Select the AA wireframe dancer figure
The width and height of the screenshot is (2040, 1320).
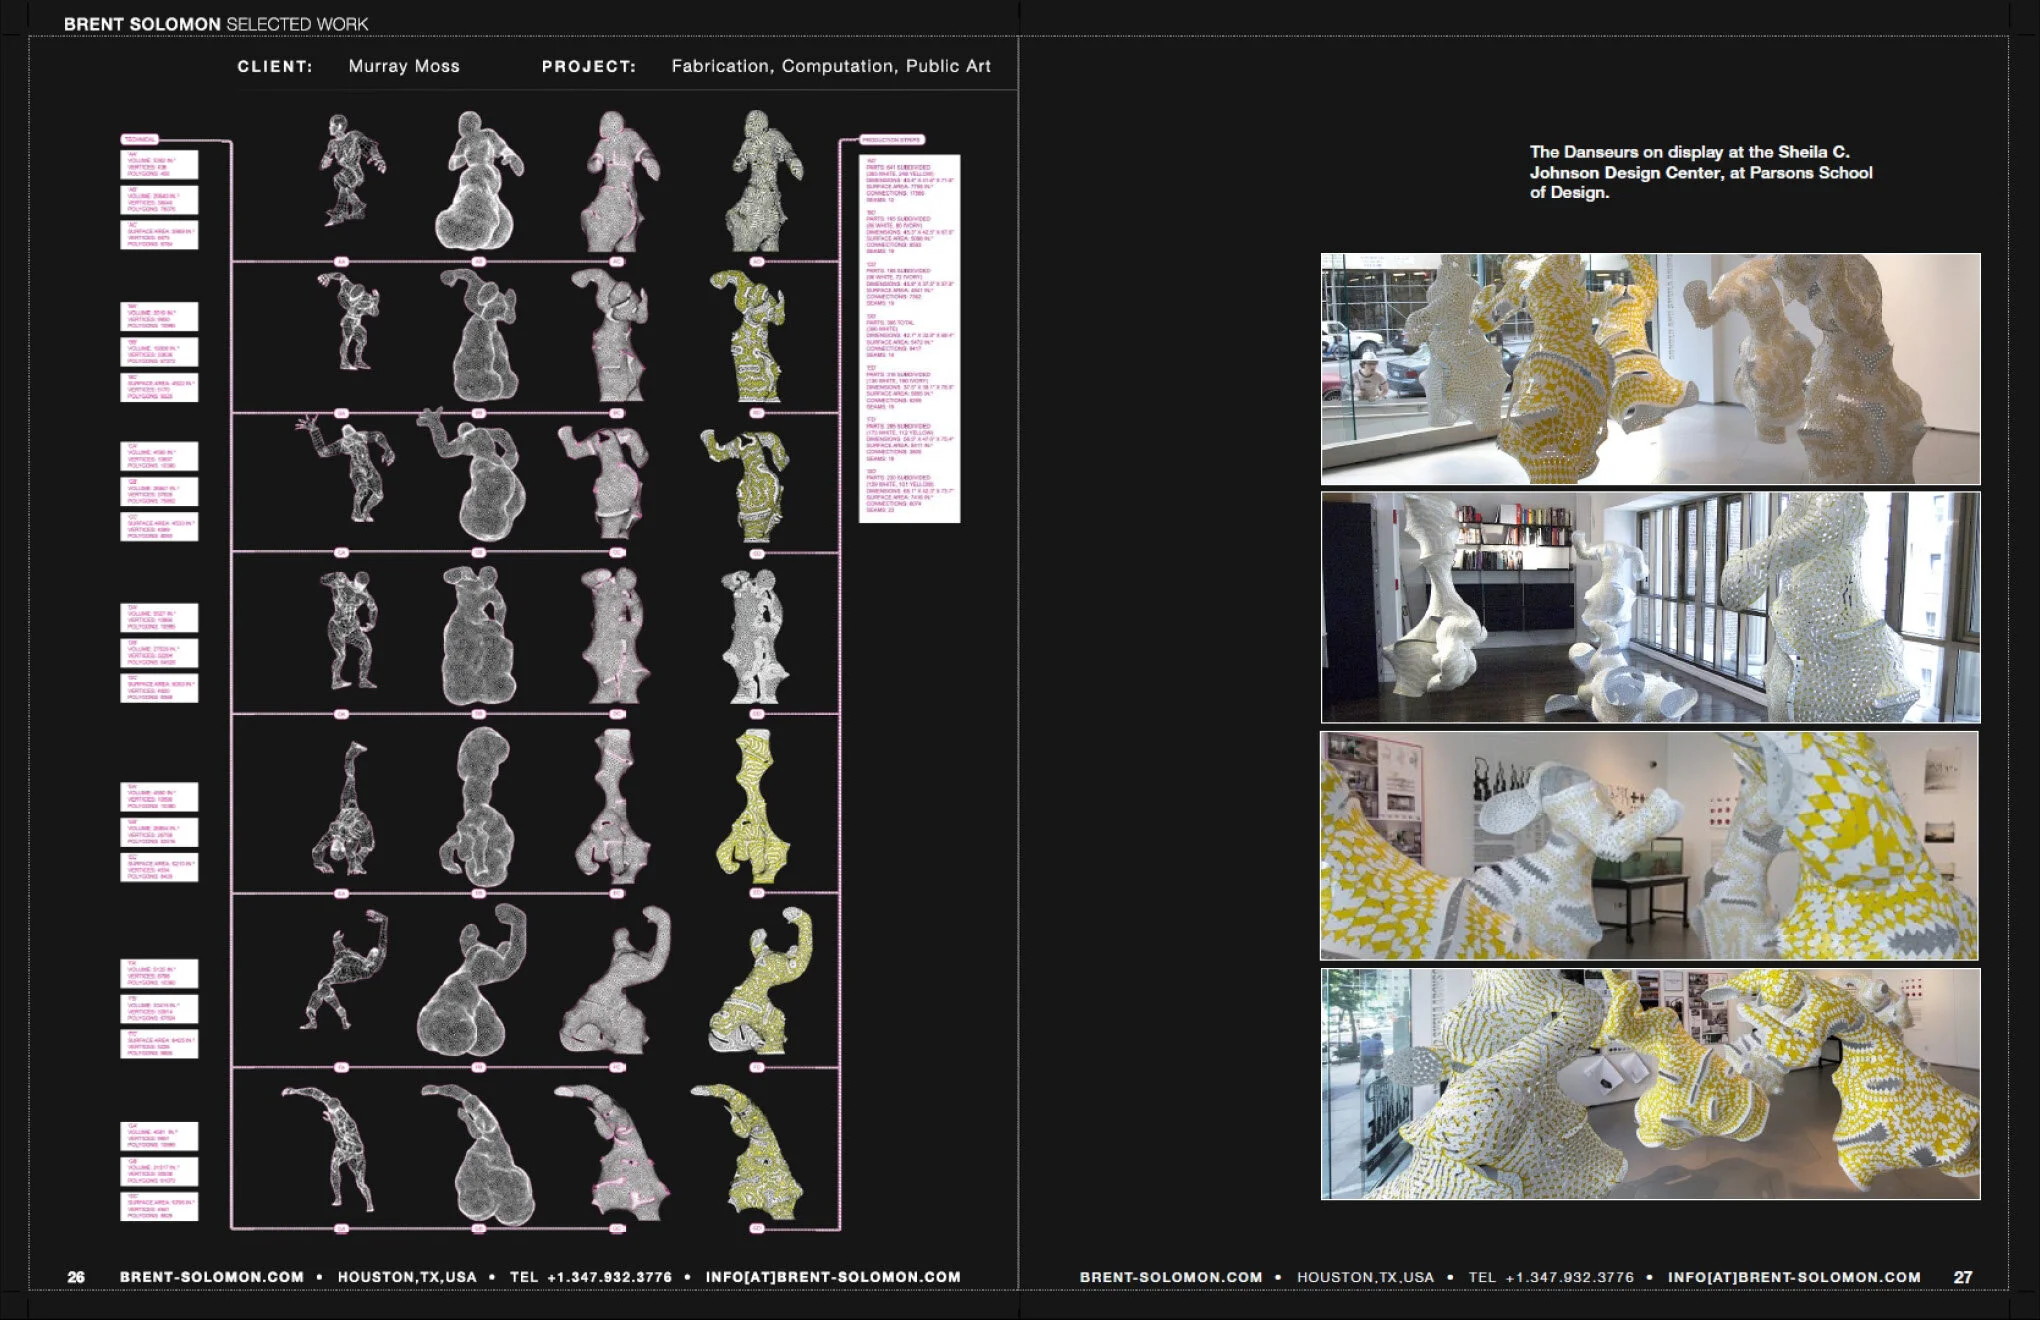(x=350, y=170)
